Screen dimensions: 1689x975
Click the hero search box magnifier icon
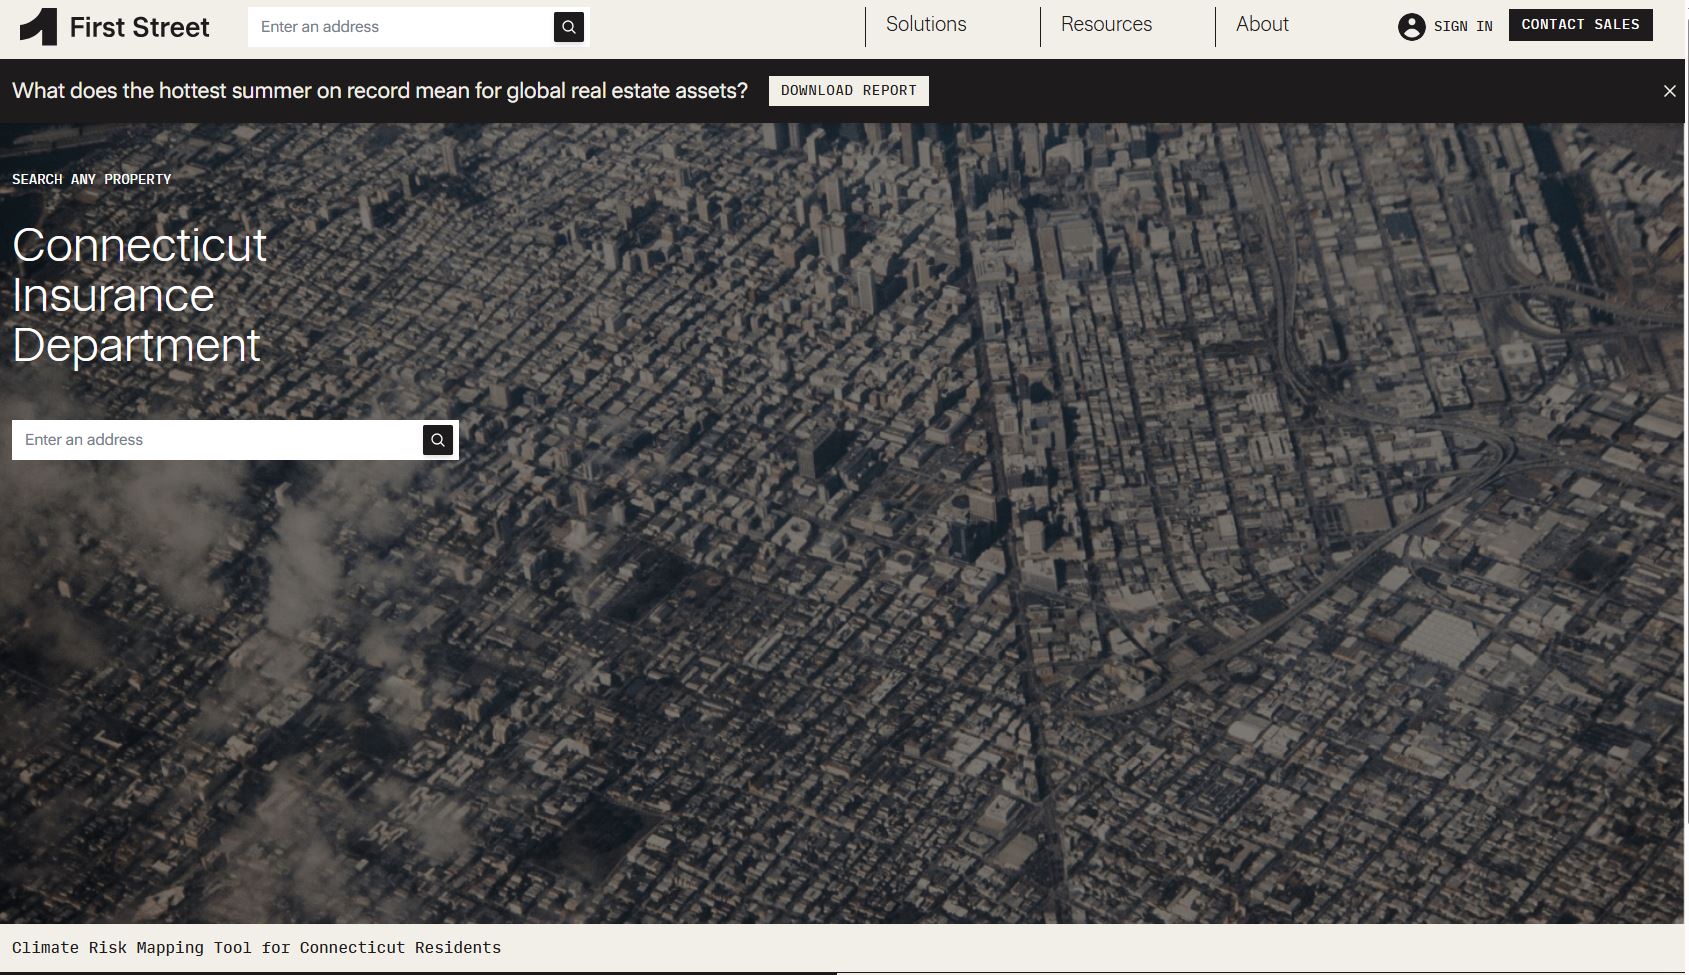point(437,439)
